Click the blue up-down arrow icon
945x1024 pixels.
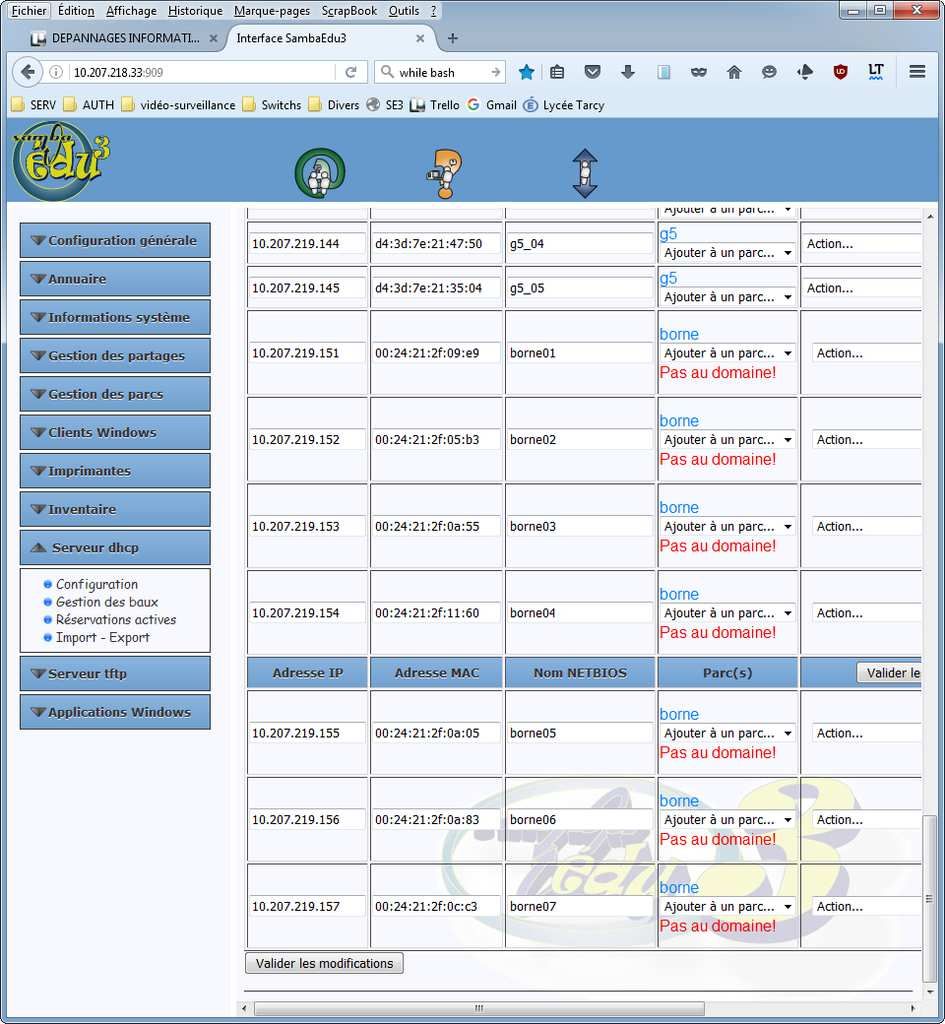pyautogui.click(x=585, y=173)
